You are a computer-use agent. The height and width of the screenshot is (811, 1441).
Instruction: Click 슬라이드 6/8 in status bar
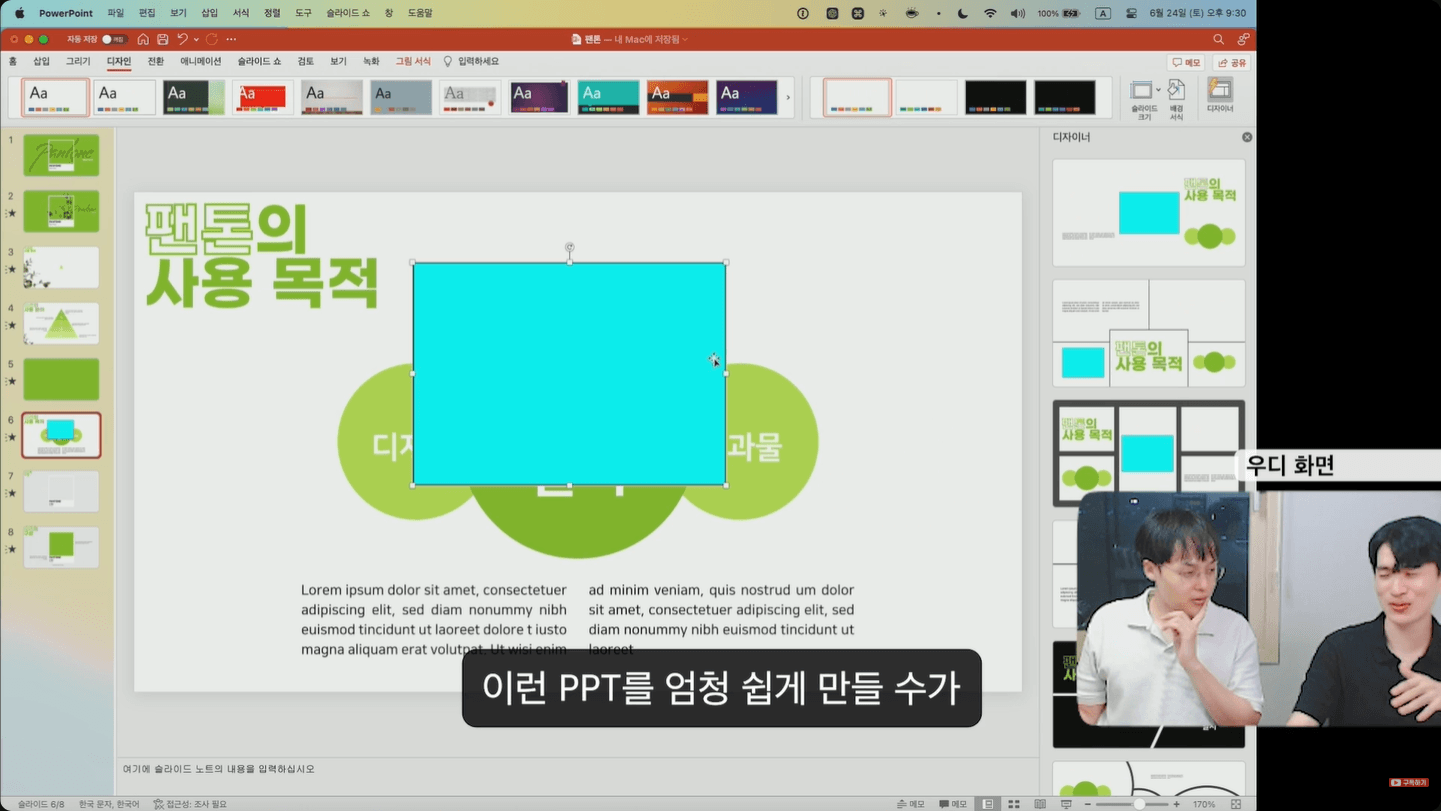pos(41,804)
